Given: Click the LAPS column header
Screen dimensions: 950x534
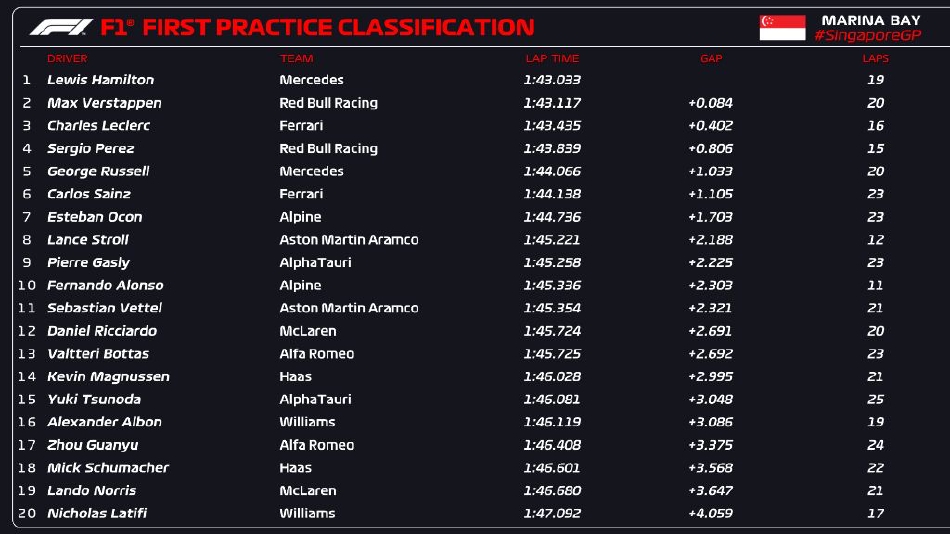Looking at the screenshot, I should [875, 59].
